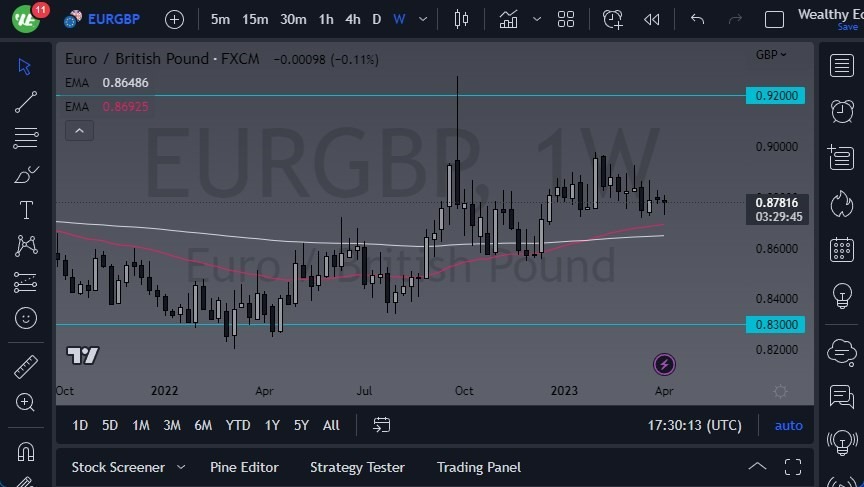Switch to 30m timeframe
The height and width of the screenshot is (487, 864).
click(x=293, y=19)
